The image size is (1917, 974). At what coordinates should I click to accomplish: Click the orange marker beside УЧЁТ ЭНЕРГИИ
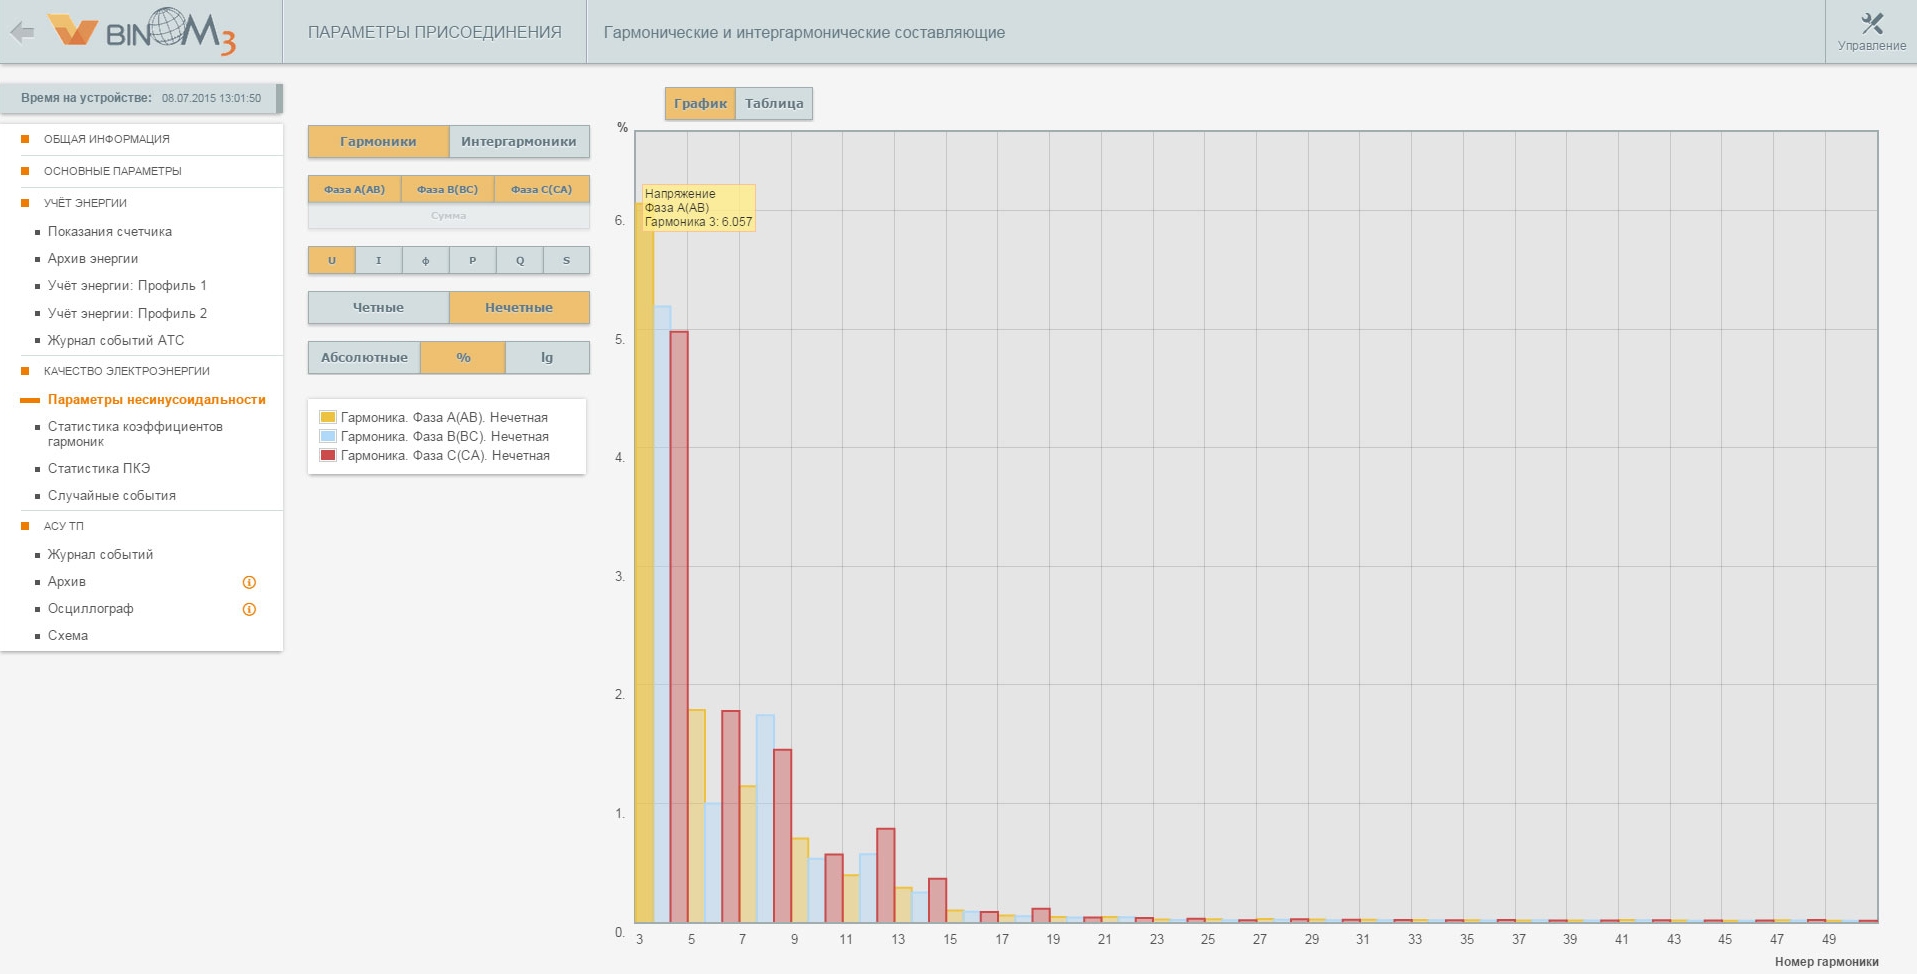coord(25,203)
